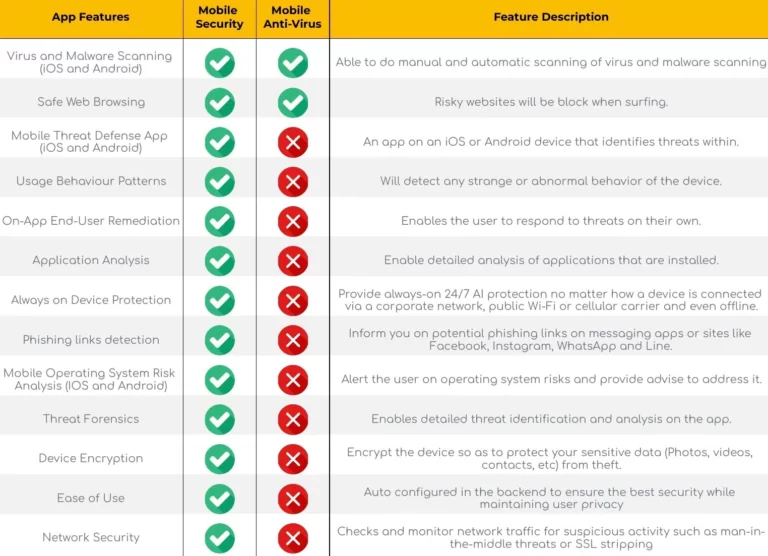Click green check for Always on Device Protection
Viewport: 768px width, 556px height.
pyautogui.click(x=220, y=300)
